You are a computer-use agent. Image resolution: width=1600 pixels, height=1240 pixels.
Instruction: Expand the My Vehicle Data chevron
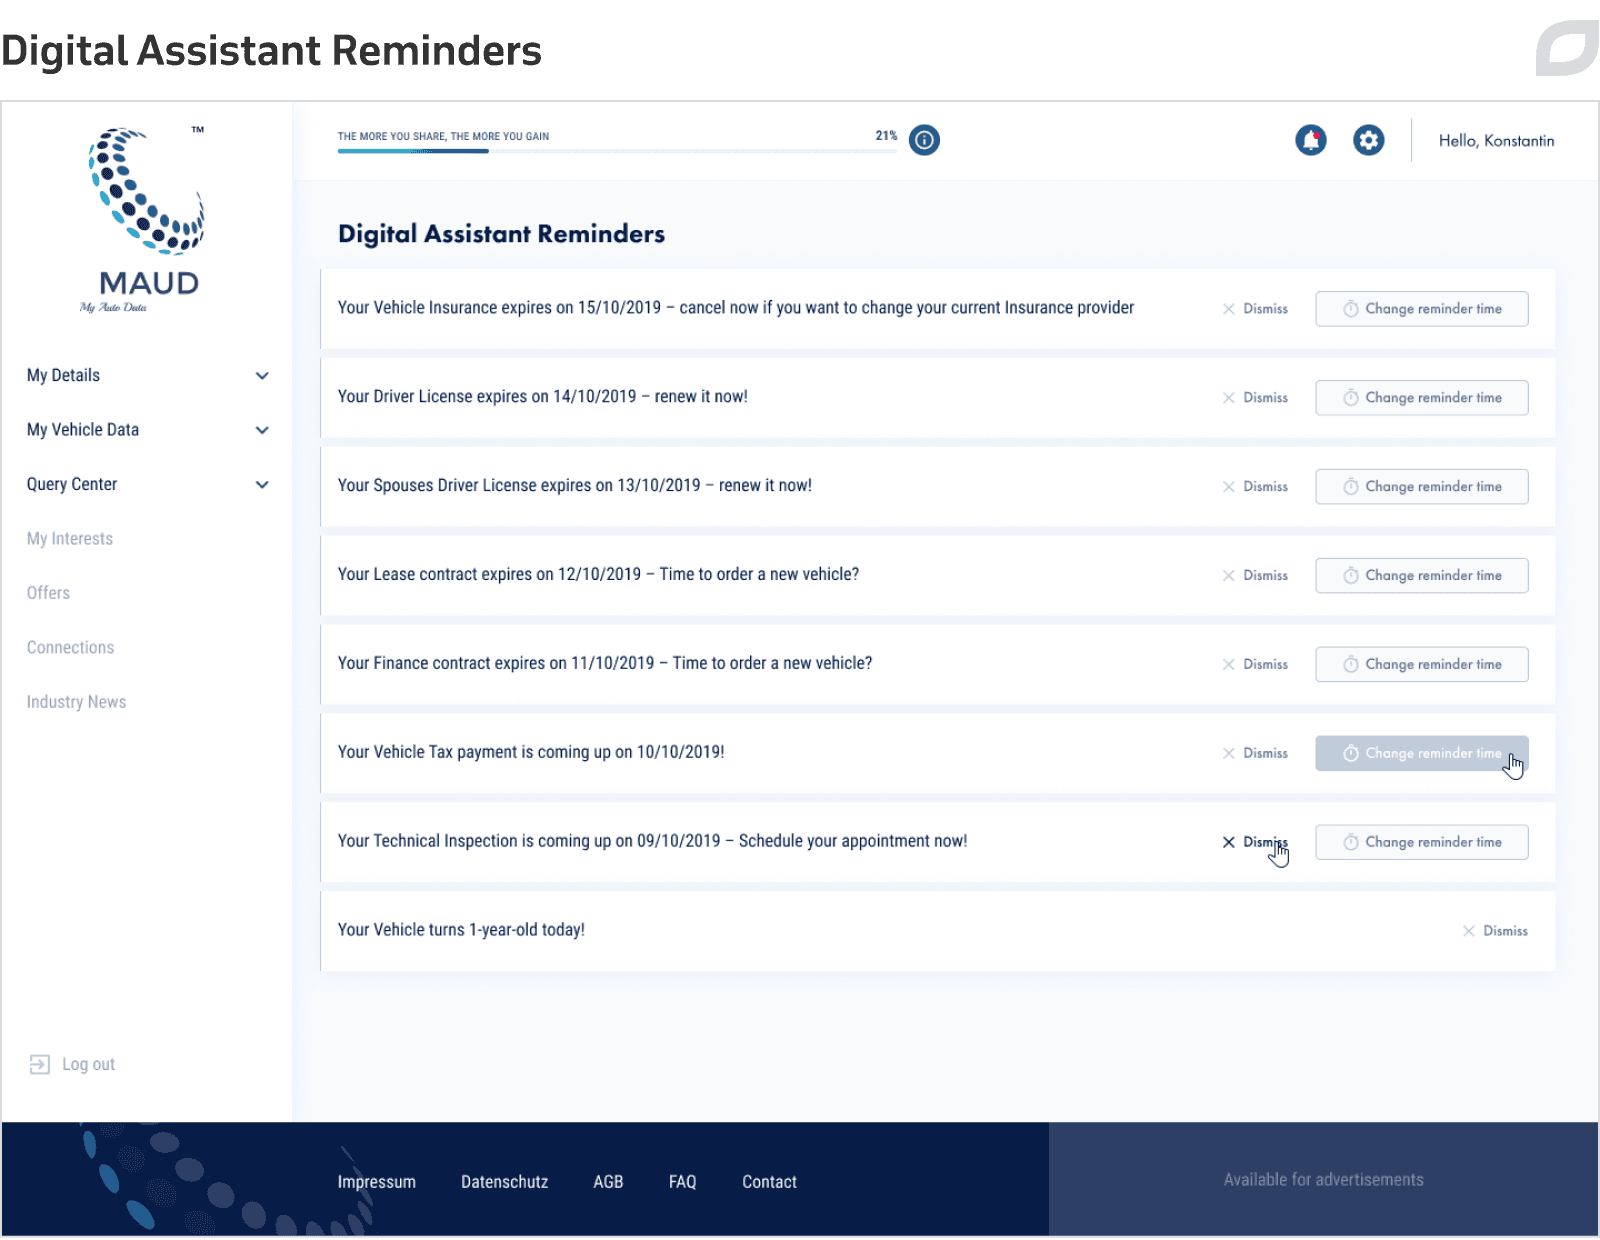(x=262, y=430)
